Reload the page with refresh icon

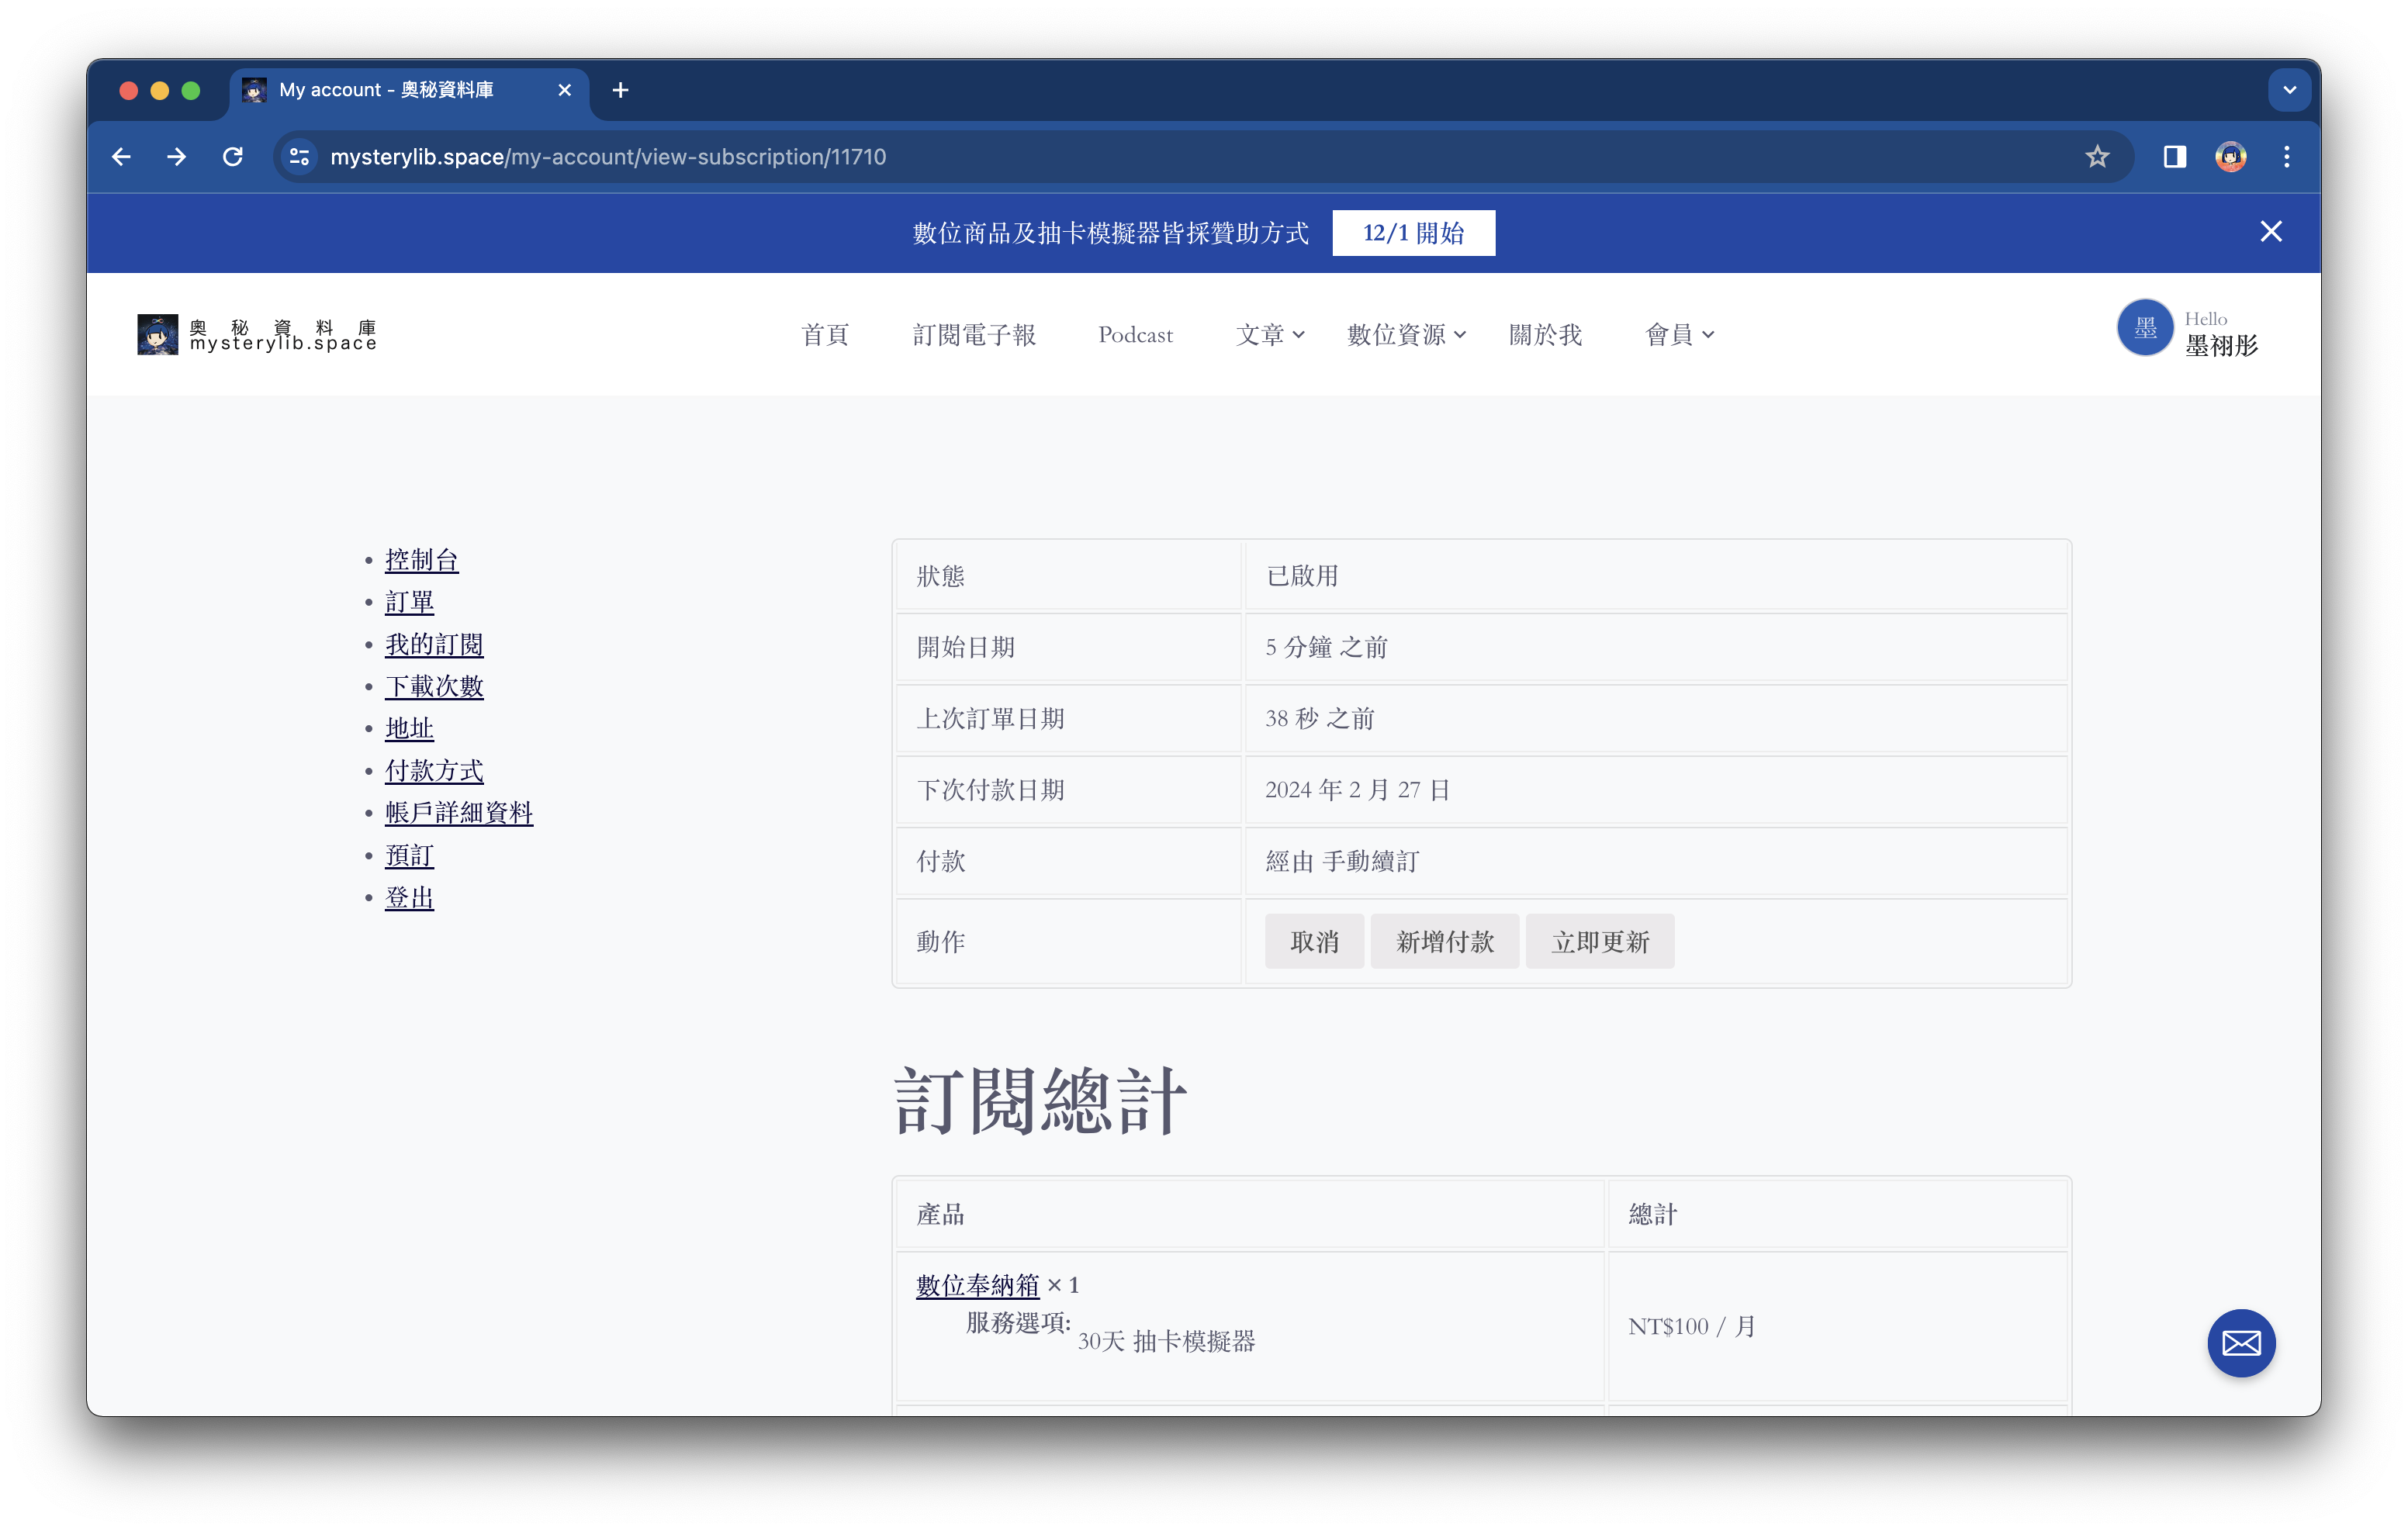tap(233, 157)
